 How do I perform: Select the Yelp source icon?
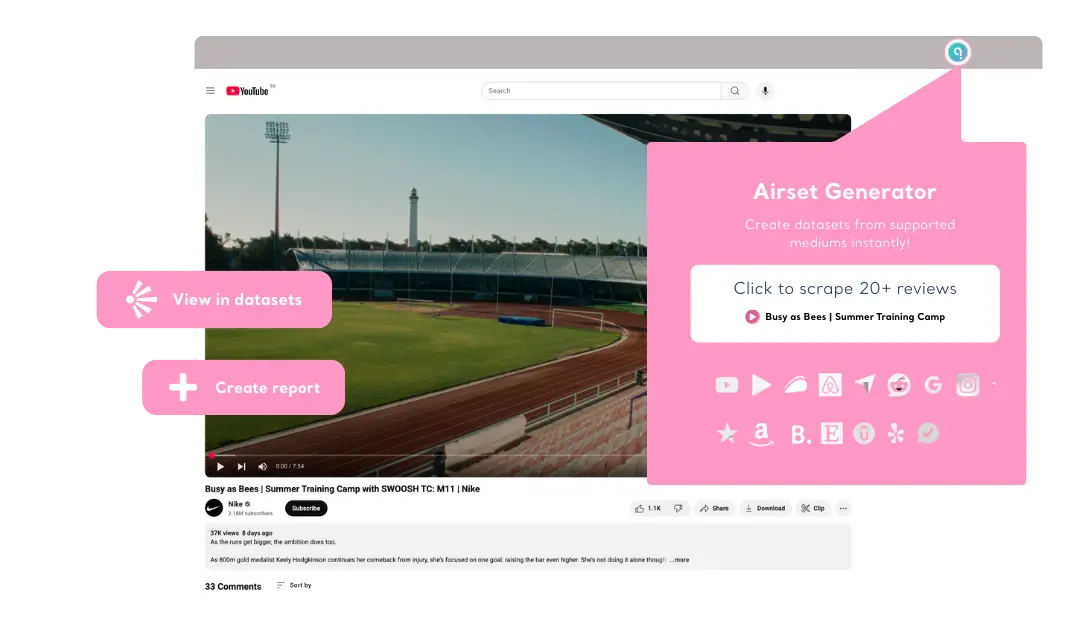coord(897,433)
